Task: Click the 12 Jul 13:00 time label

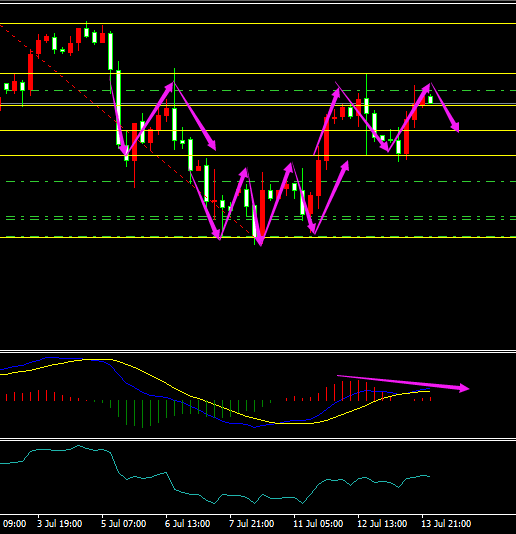Action: click(382, 523)
